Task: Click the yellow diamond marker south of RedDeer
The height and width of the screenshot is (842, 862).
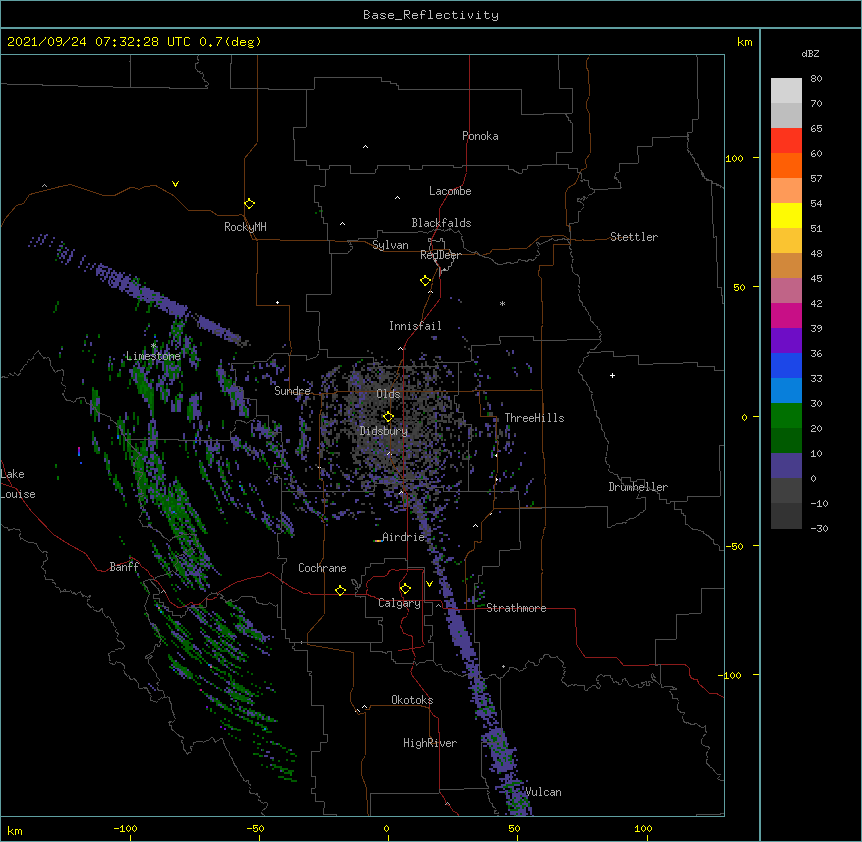Action: click(x=425, y=280)
